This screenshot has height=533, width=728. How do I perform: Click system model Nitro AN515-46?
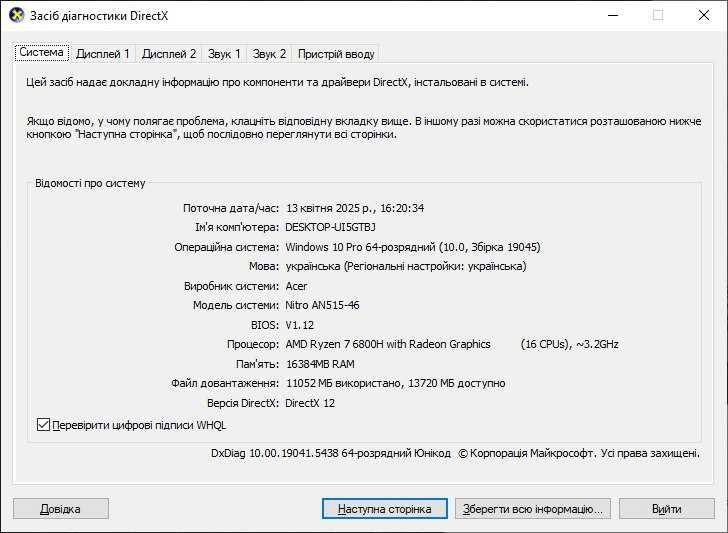click(322, 306)
